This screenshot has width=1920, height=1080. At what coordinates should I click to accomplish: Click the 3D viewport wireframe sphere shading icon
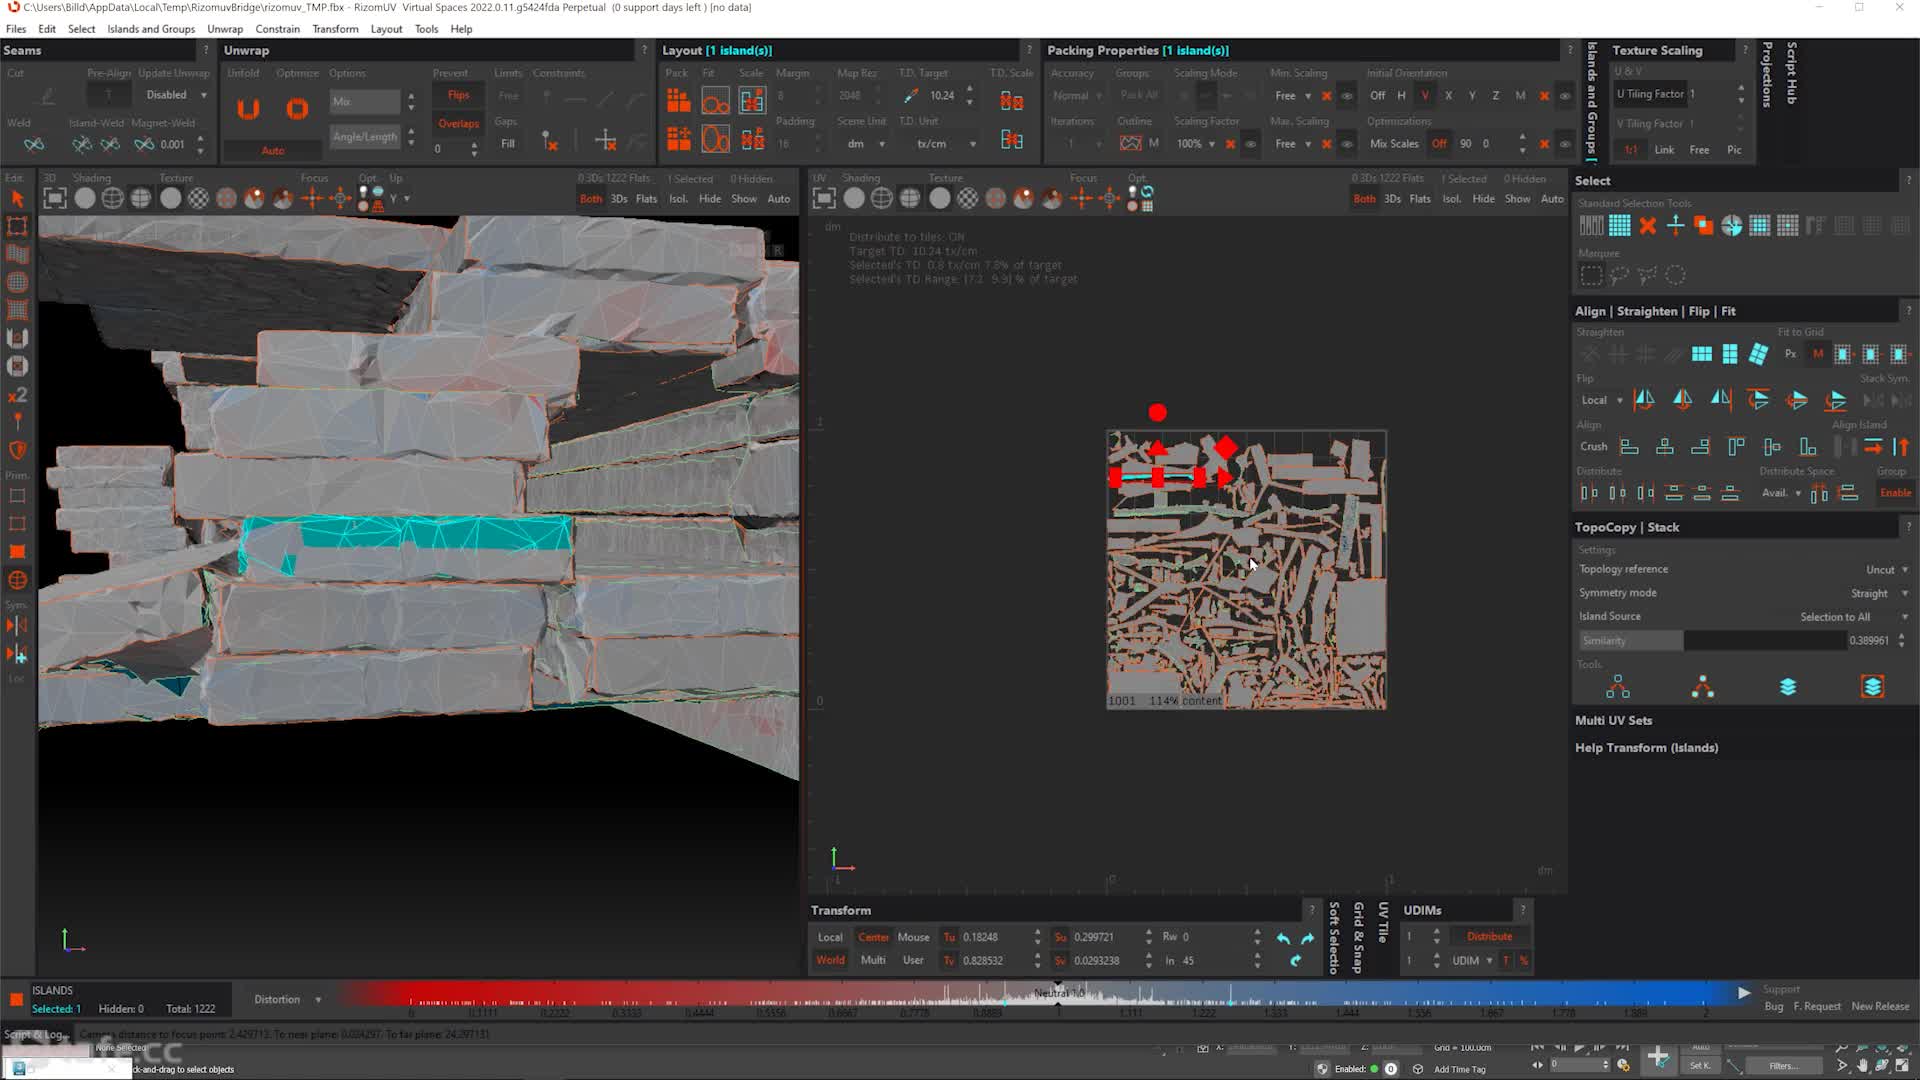[113, 198]
